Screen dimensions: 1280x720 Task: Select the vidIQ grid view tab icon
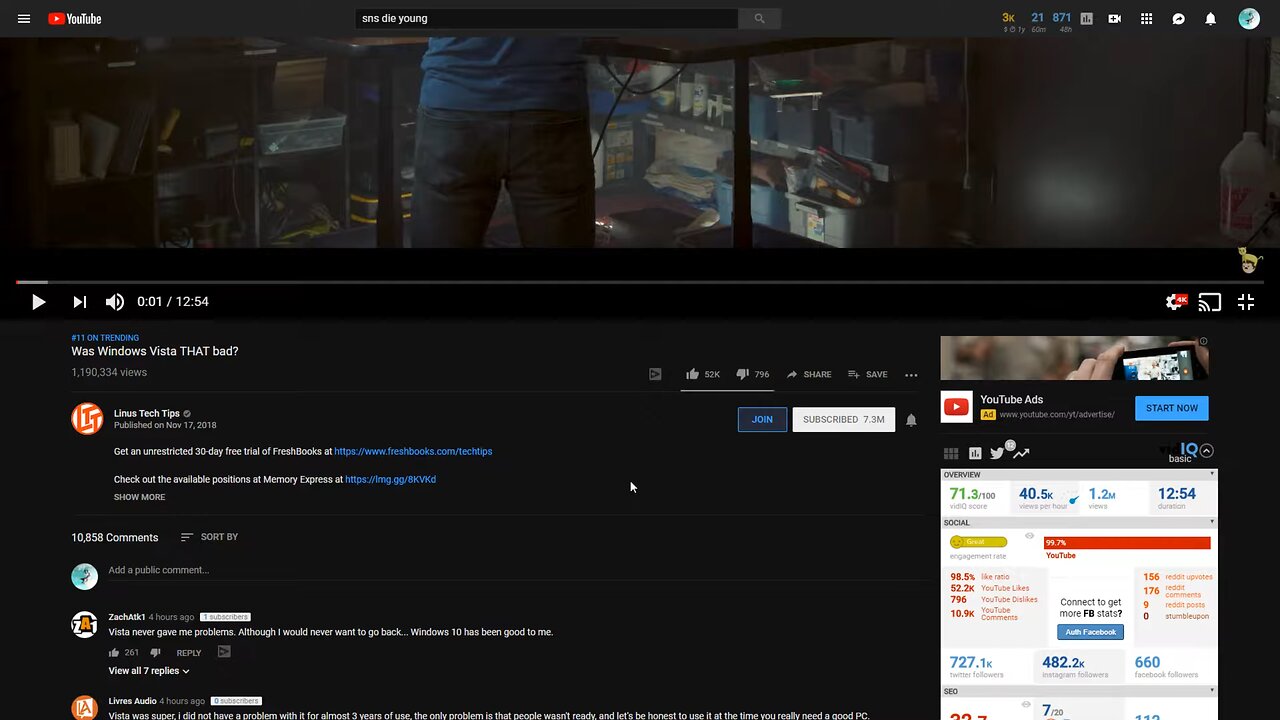click(x=951, y=454)
